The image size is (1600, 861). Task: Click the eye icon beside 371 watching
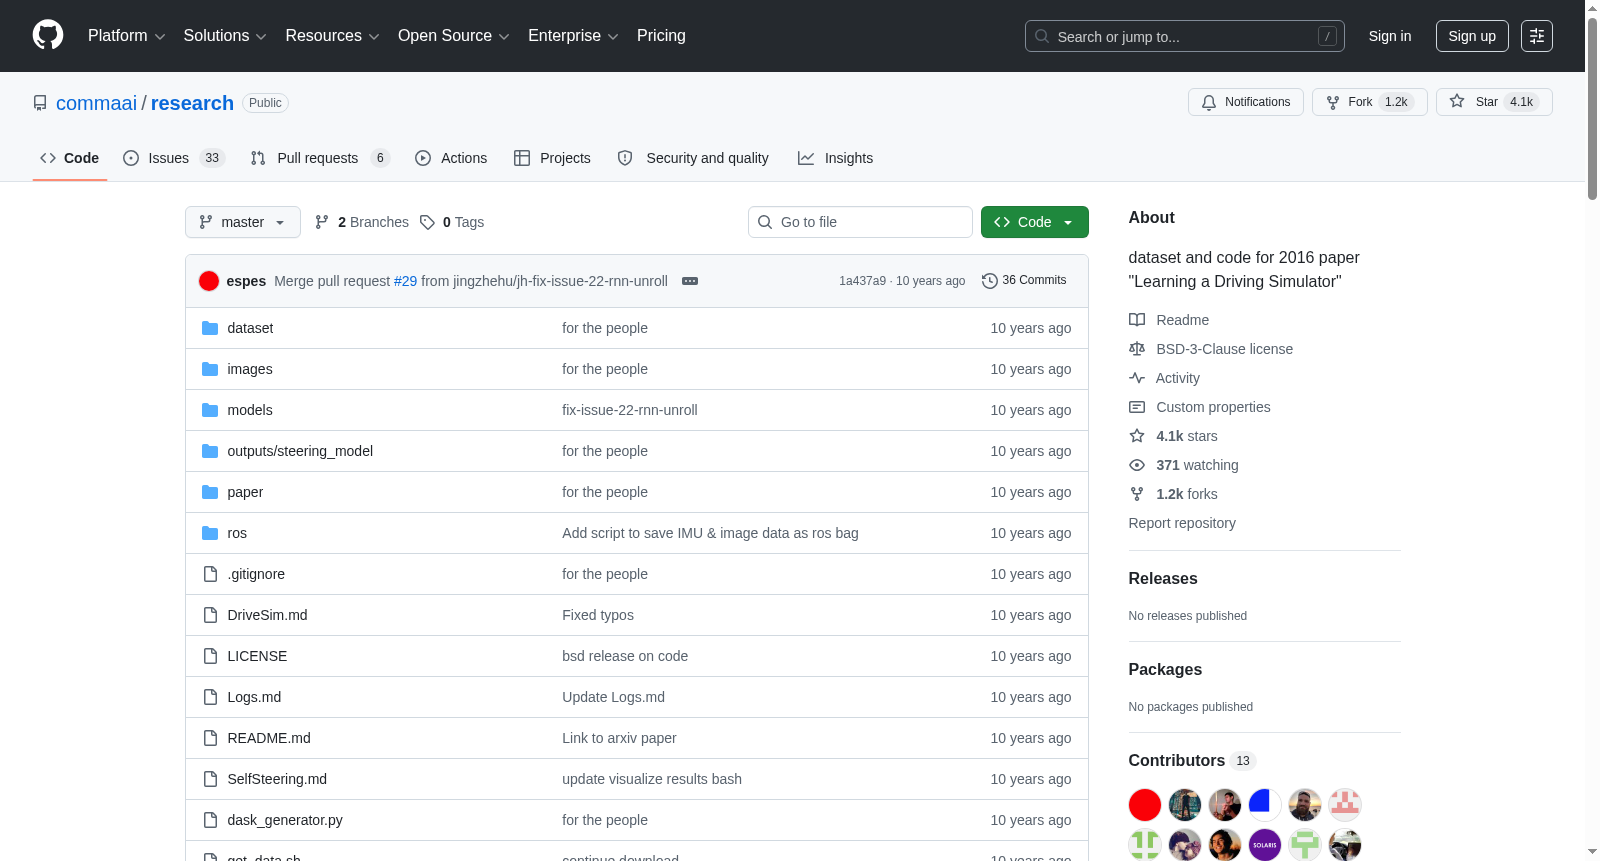[1137, 465]
